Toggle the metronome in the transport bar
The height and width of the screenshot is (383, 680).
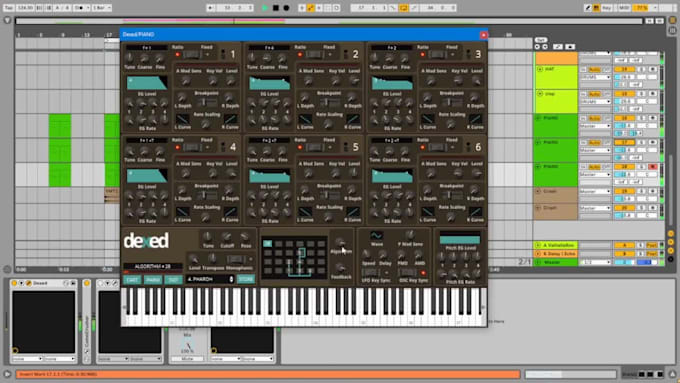[x=80, y=8]
